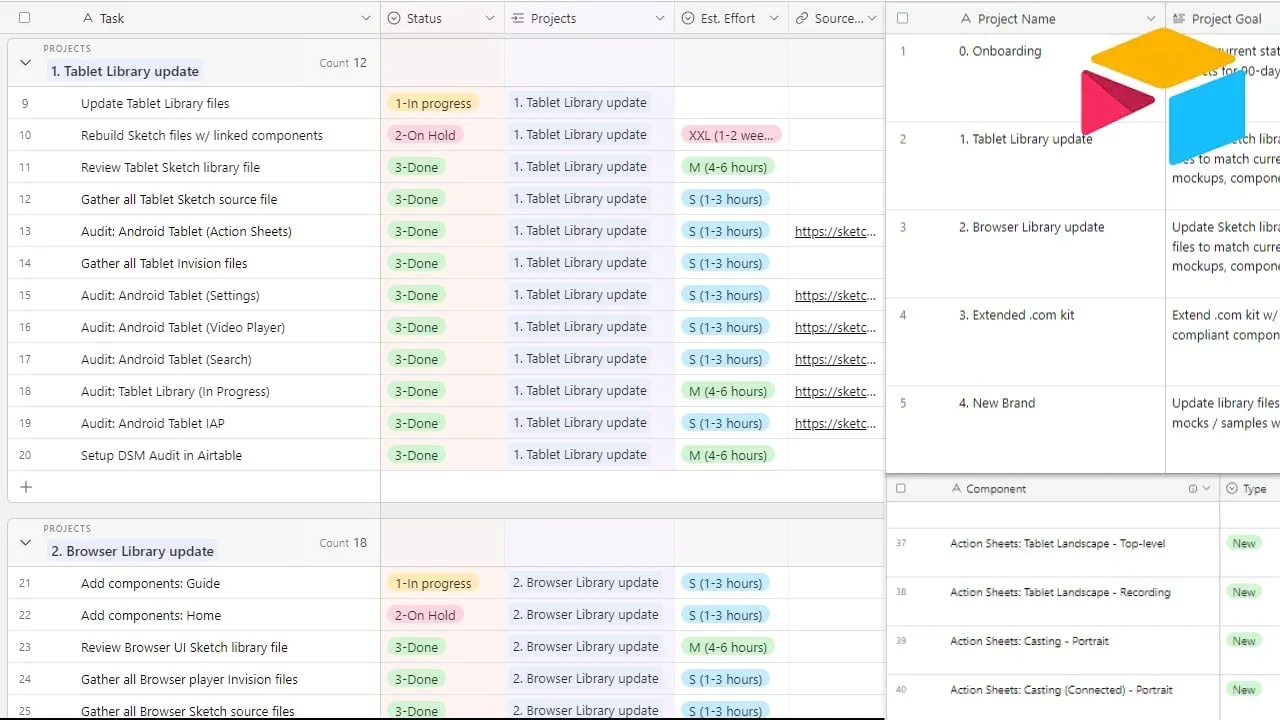Click the Count 12 summary in Tablet Library group
This screenshot has width=1280, height=720.
pyautogui.click(x=343, y=63)
